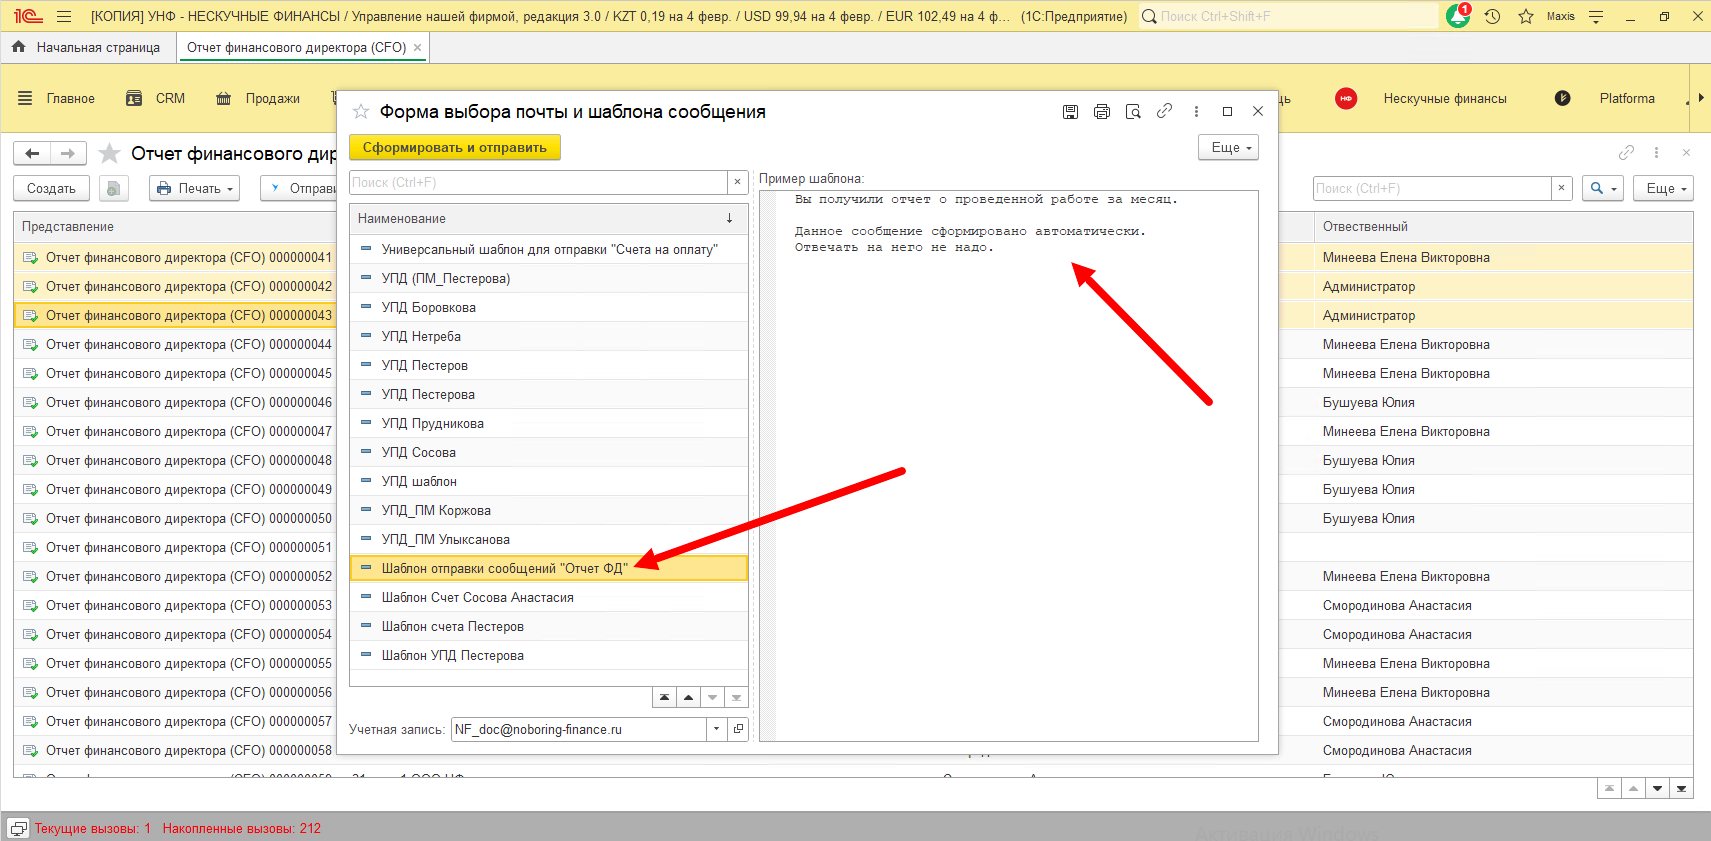Click the Создать button
The height and width of the screenshot is (841, 1711).
point(51,188)
